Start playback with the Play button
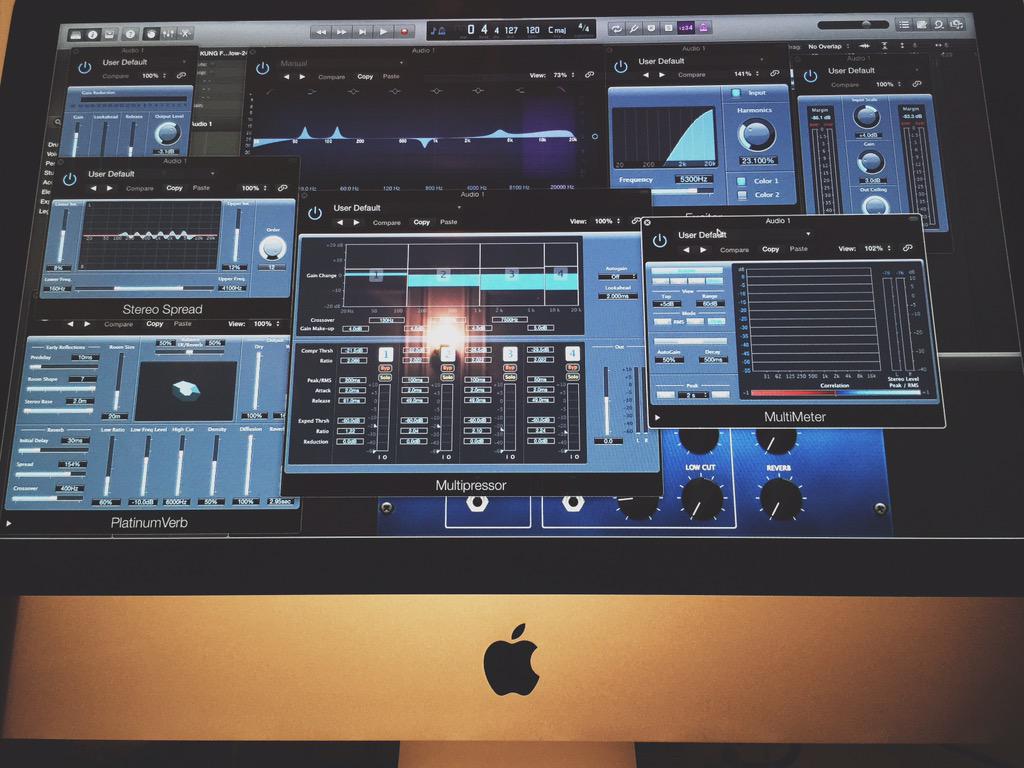The image size is (1024, 768). pyautogui.click(x=384, y=31)
